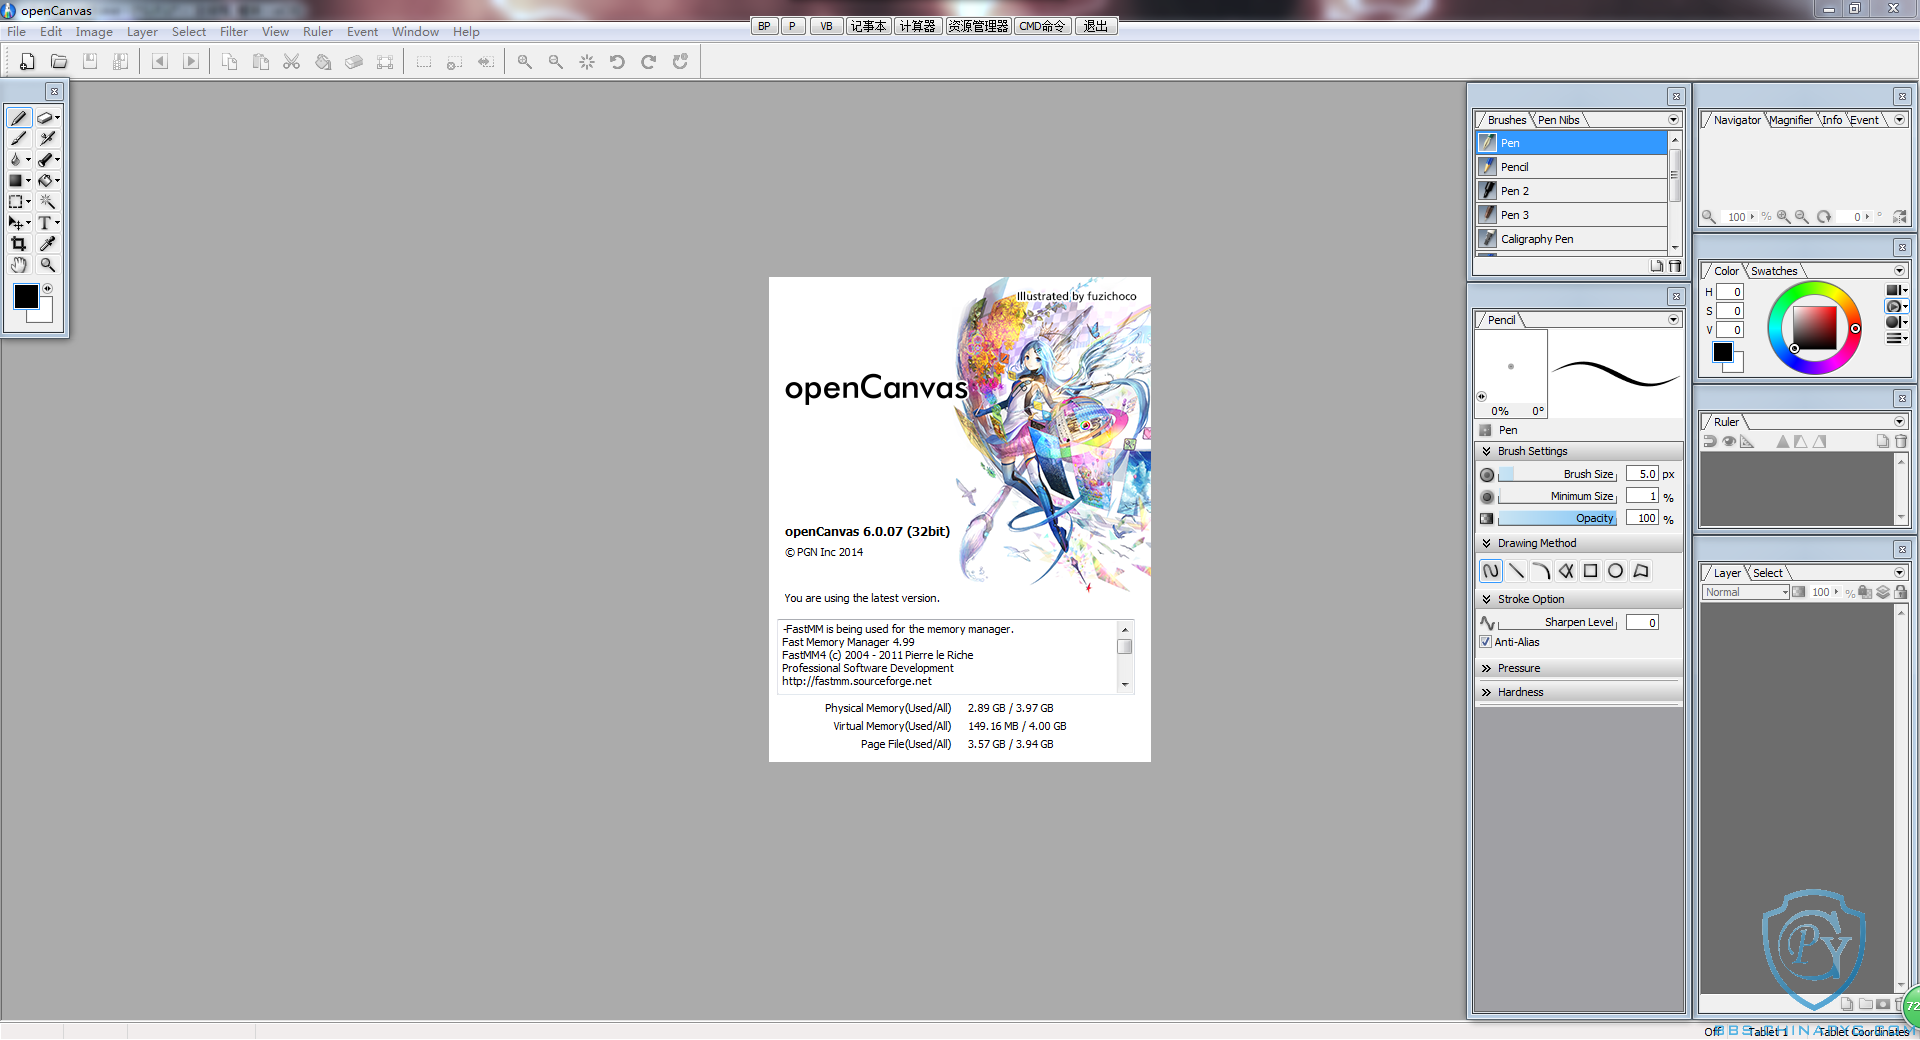Switch to the Pen Nibs tab
The width and height of the screenshot is (1920, 1040).
tap(1558, 120)
